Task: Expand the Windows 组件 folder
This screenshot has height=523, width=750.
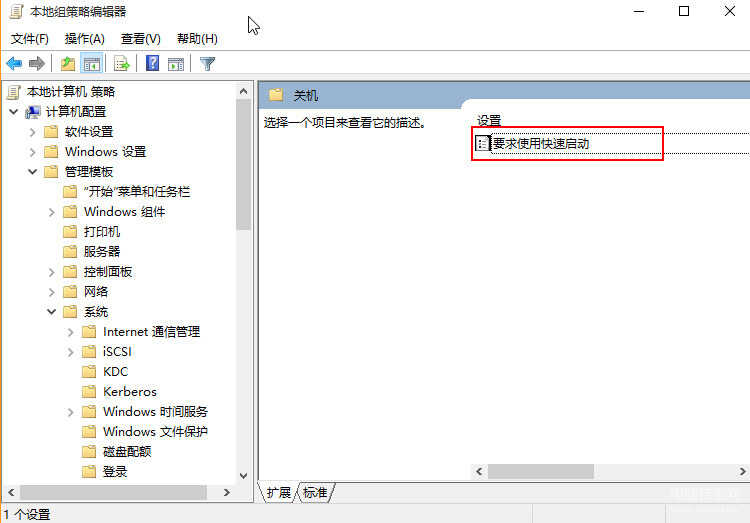Action: point(52,212)
